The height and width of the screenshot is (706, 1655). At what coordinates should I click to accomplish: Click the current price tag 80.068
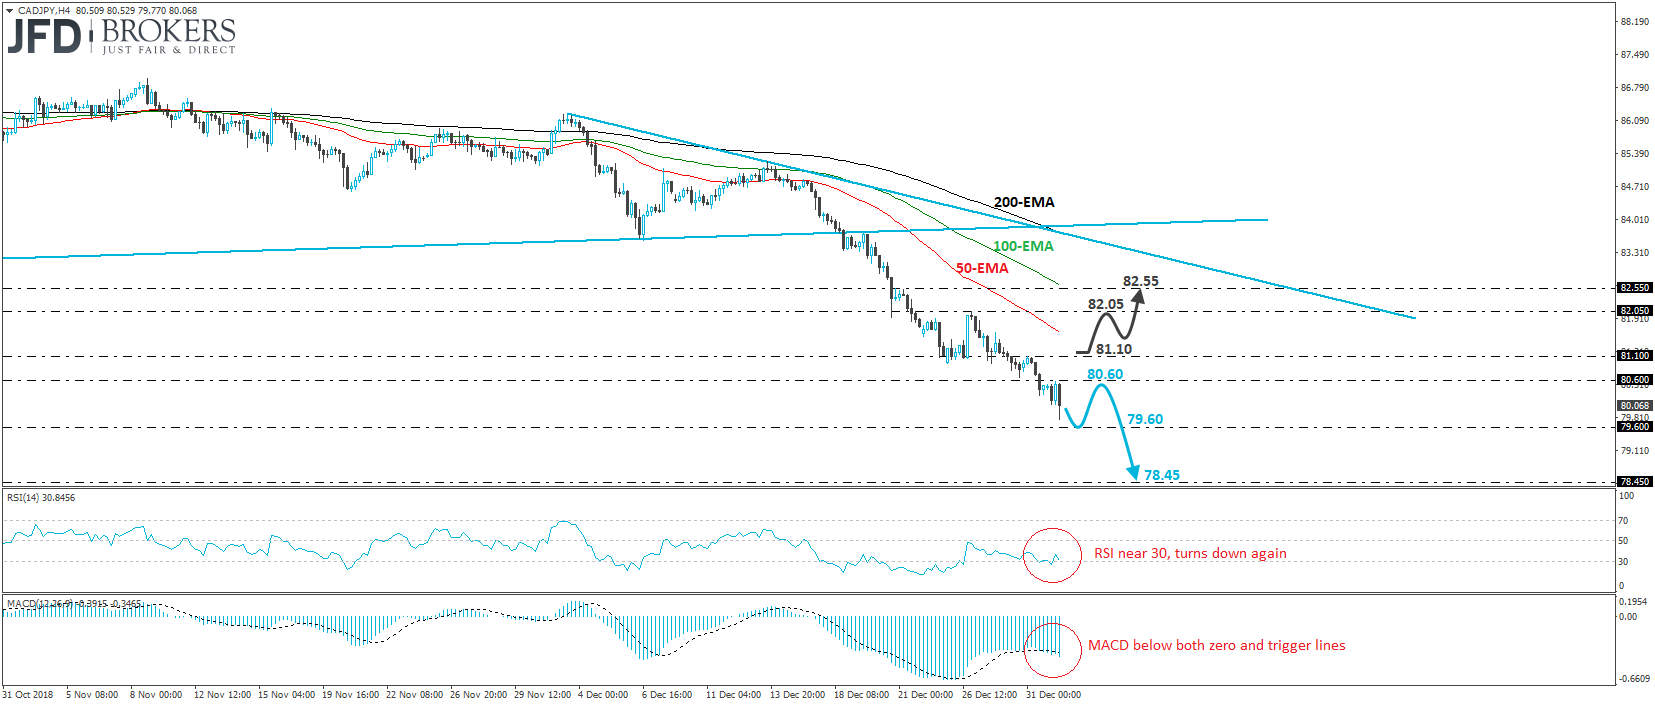coord(1635,405)
